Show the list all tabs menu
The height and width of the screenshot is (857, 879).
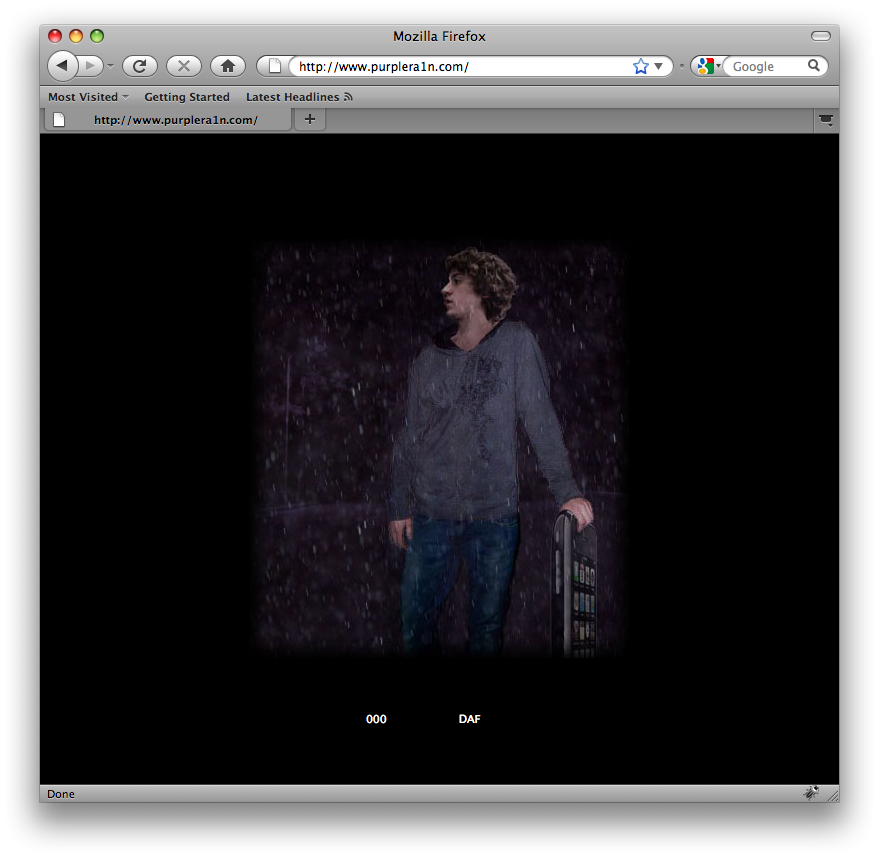pos(826,120)
